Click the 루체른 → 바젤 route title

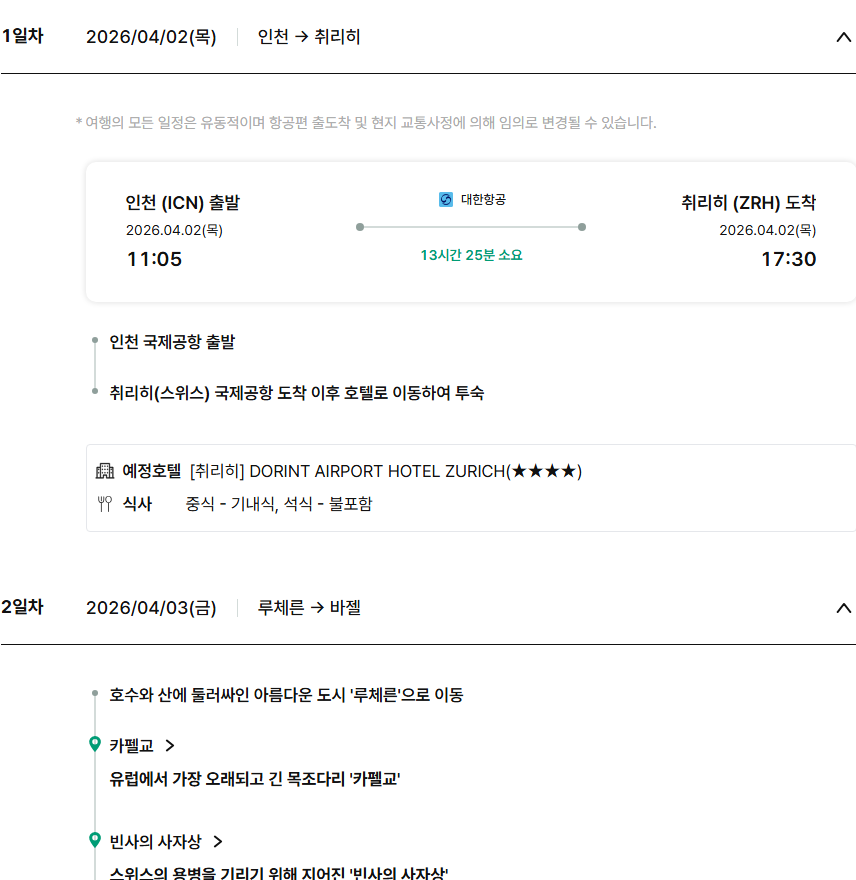tap(309, 608)
